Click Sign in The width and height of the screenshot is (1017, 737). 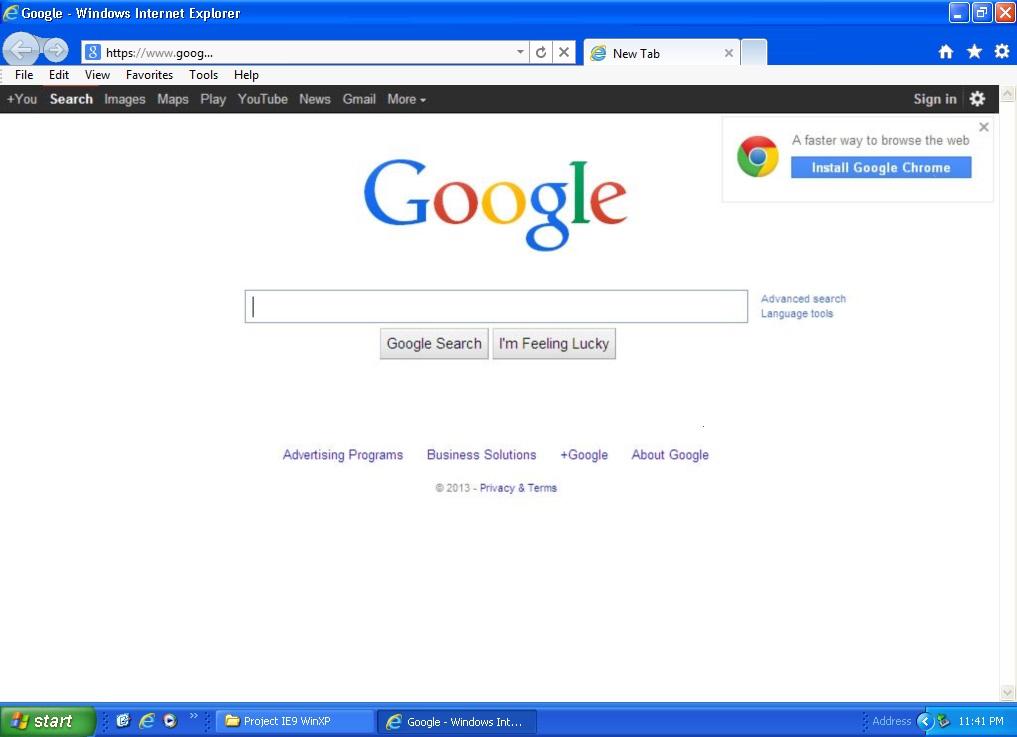tap(935, 99)
